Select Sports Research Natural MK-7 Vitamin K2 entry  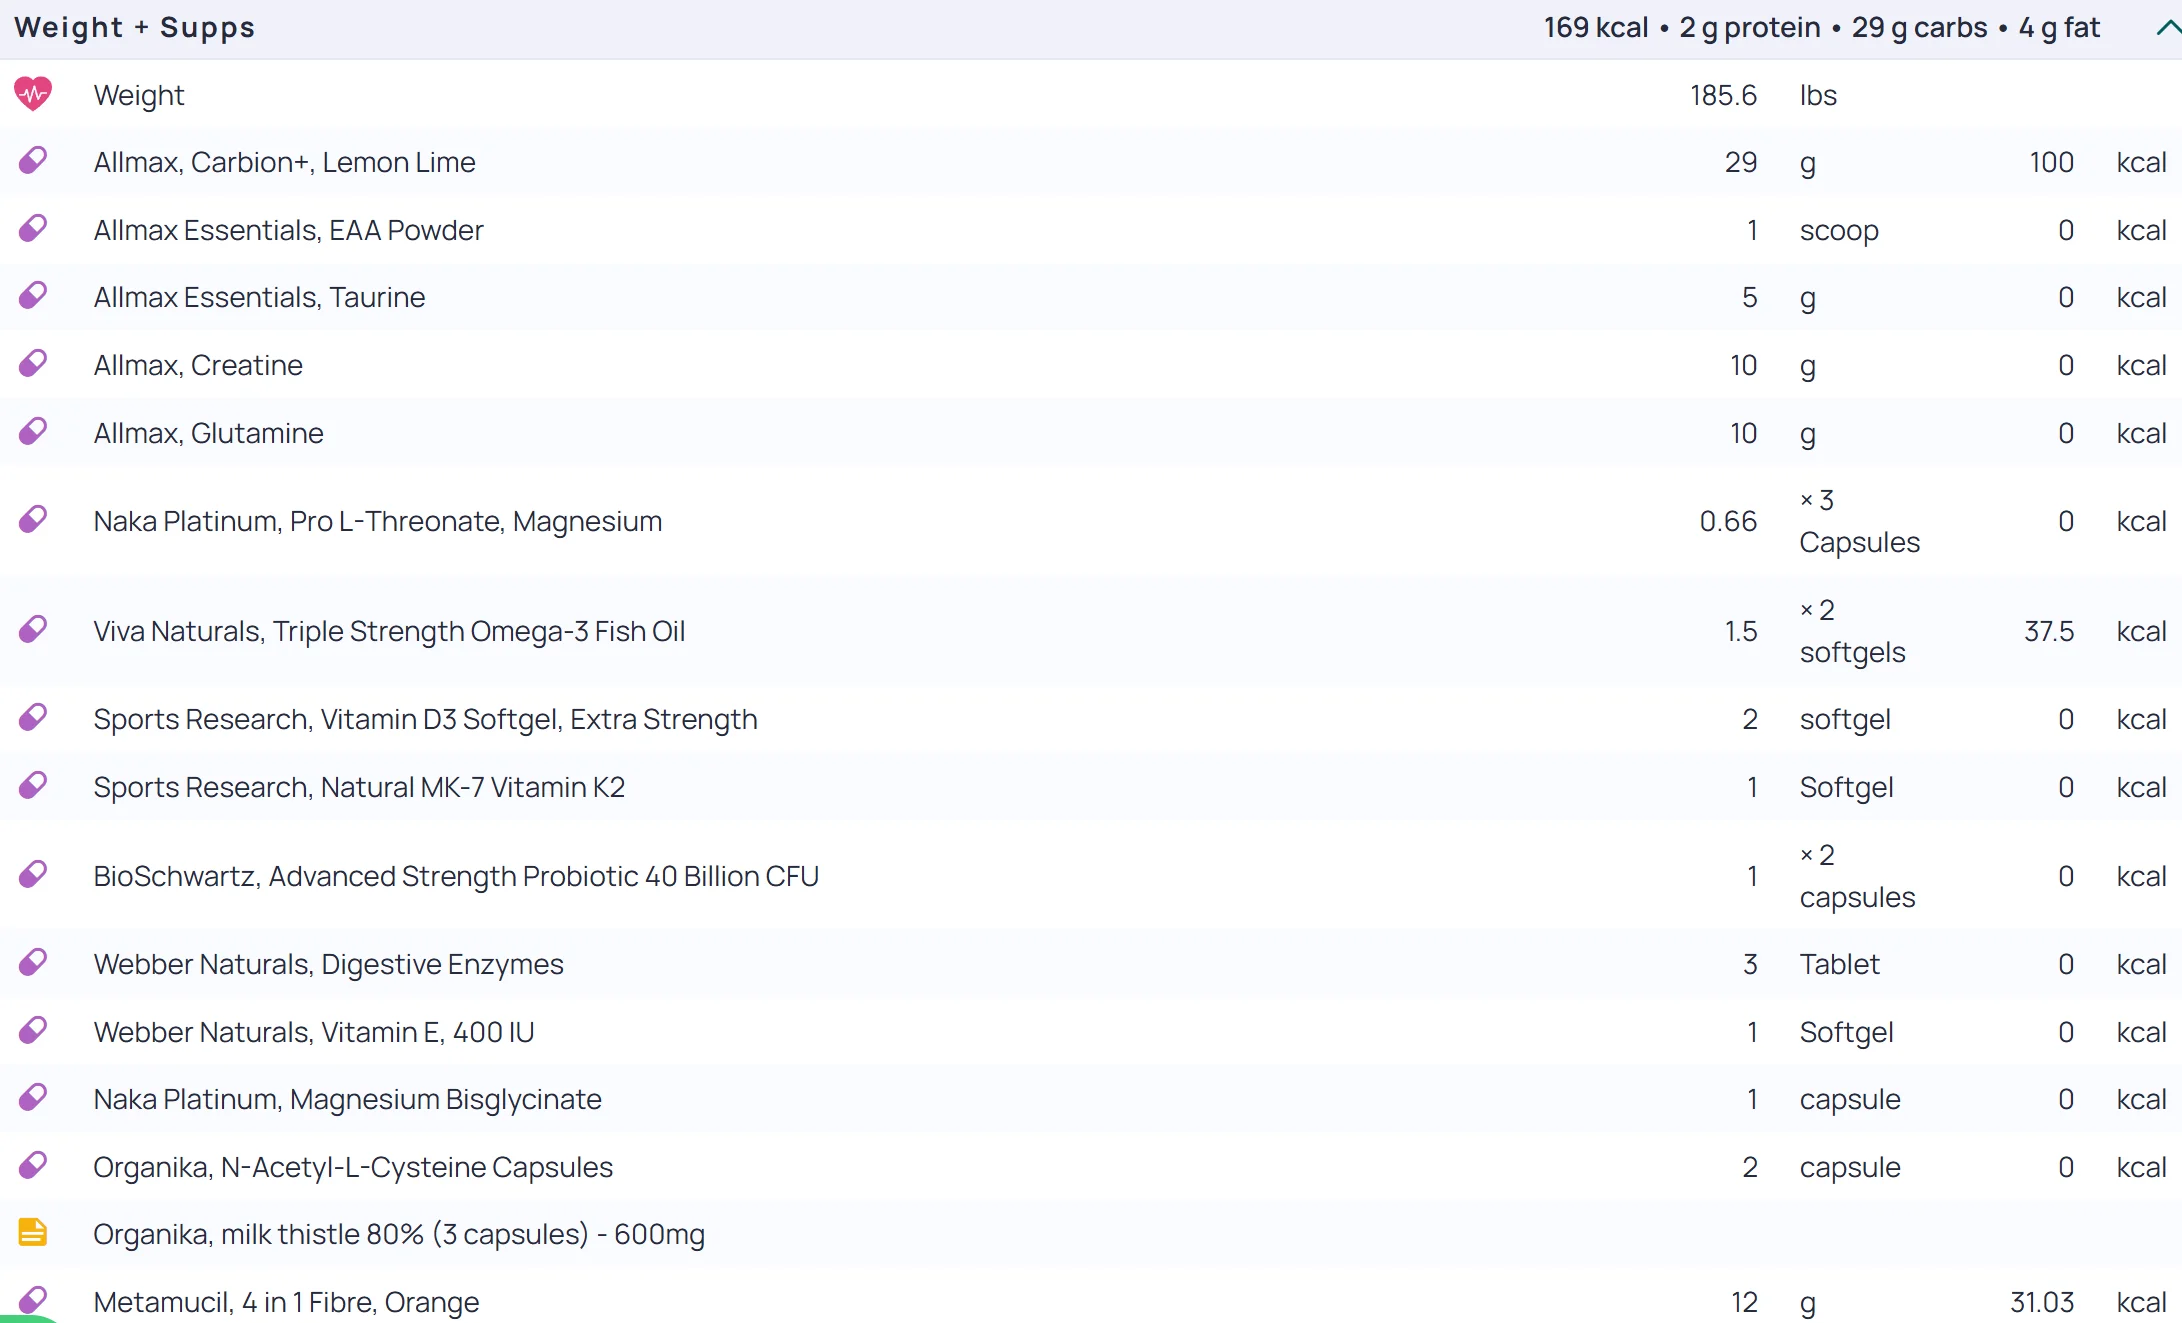[359, 787]
